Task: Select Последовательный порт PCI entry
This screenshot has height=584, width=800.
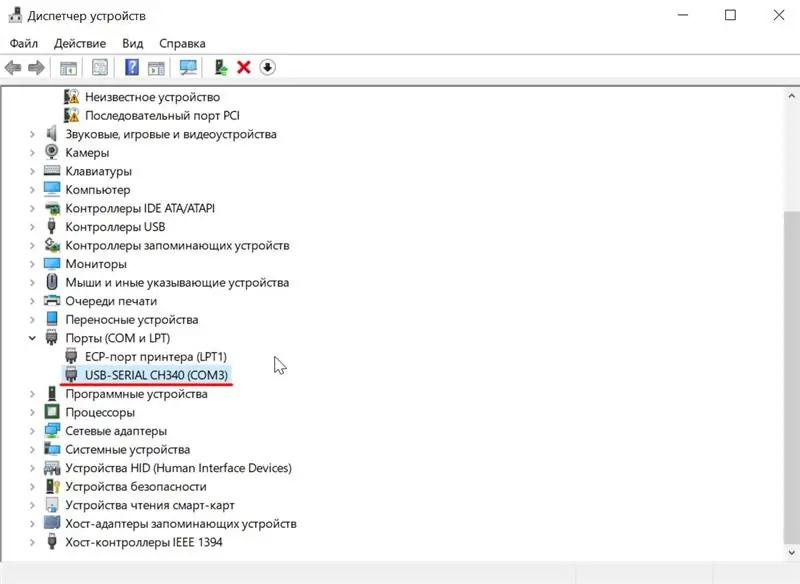Action: tap(162, 115)
